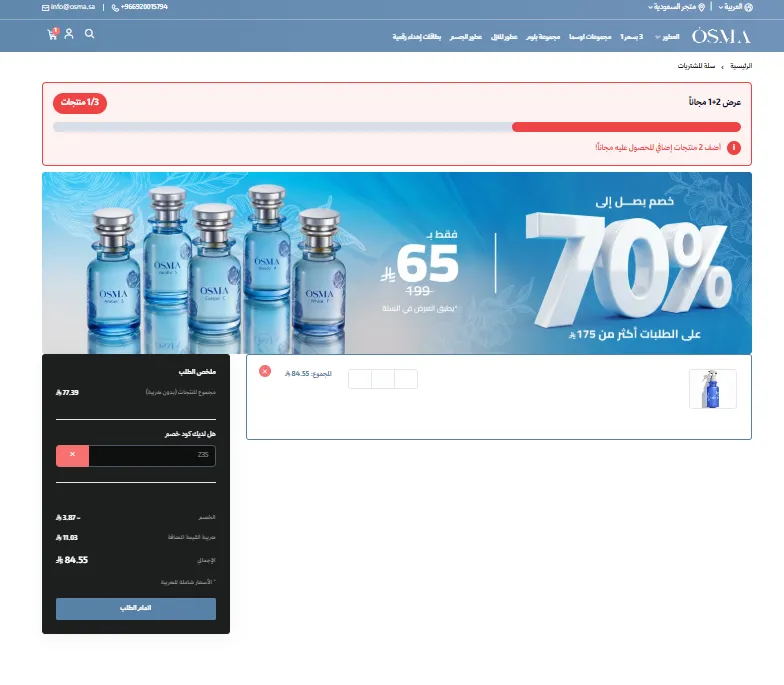Click the red info icon in offer box
The image size is (784, 685).
tap(734, 148)
